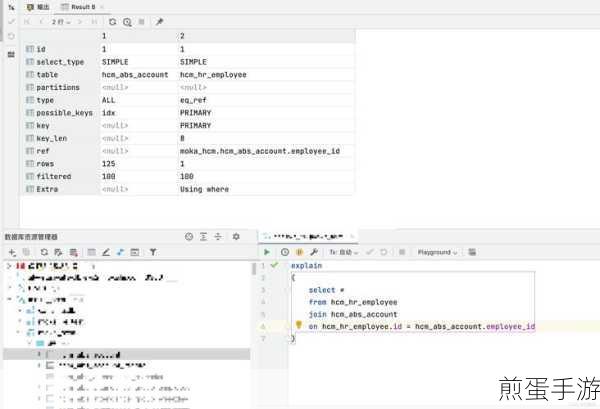Click the rollback icon in left gutter
Screen dimensions: 600x409
(x=11, y=36)
